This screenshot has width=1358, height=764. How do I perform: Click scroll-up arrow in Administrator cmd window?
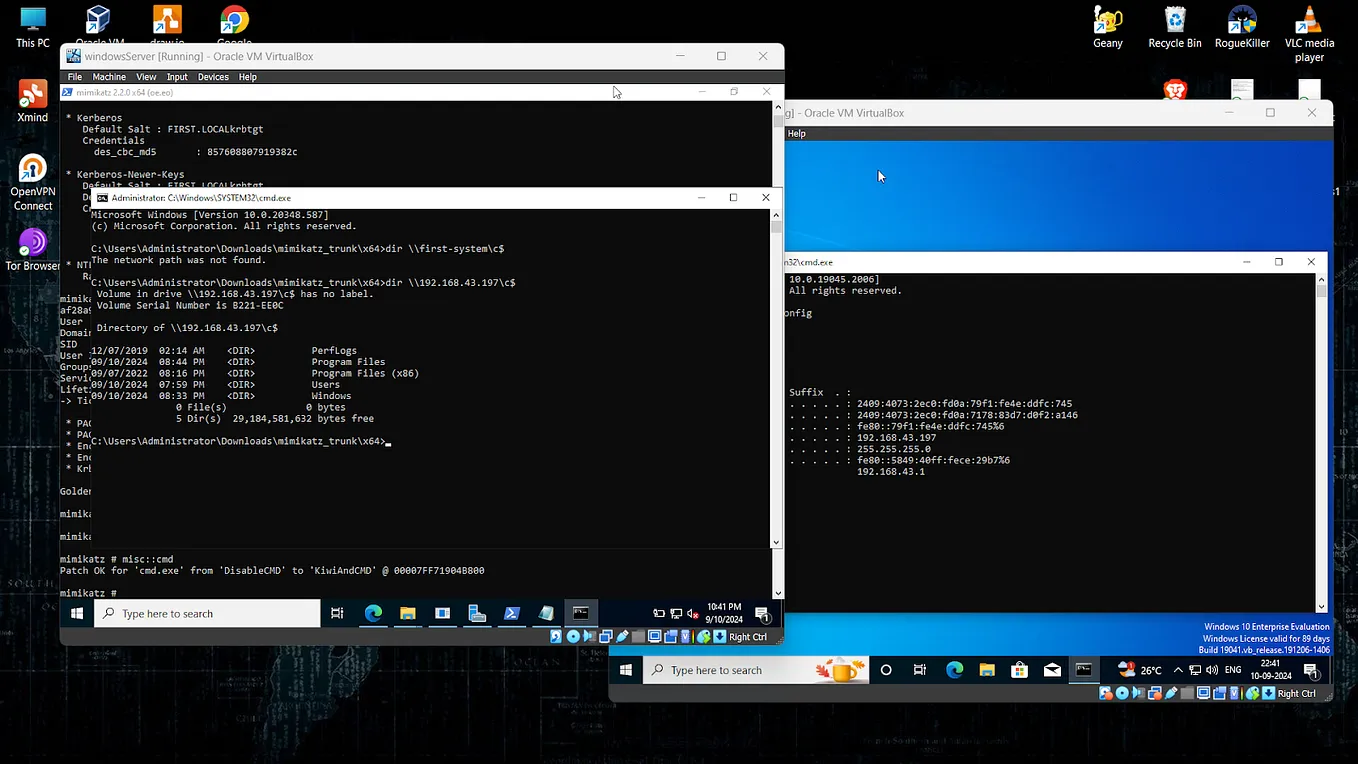click(776, 214)
